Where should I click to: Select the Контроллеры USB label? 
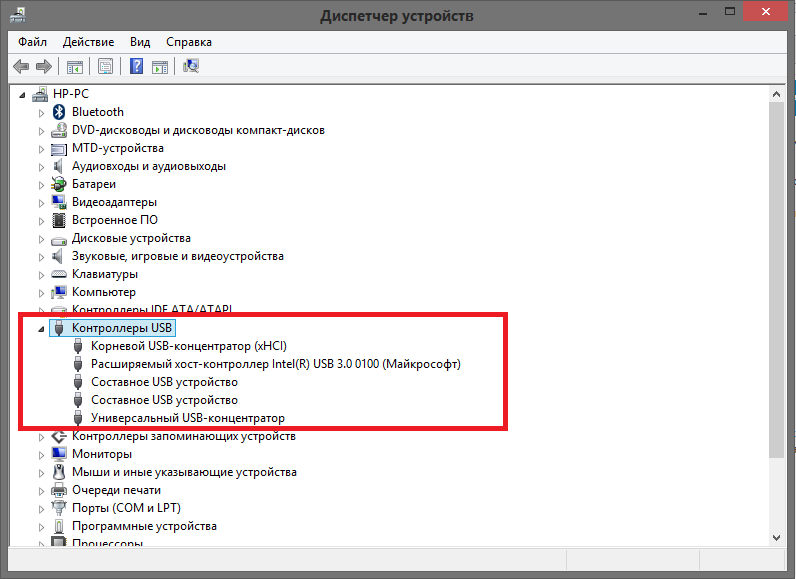tap(122, 328)
